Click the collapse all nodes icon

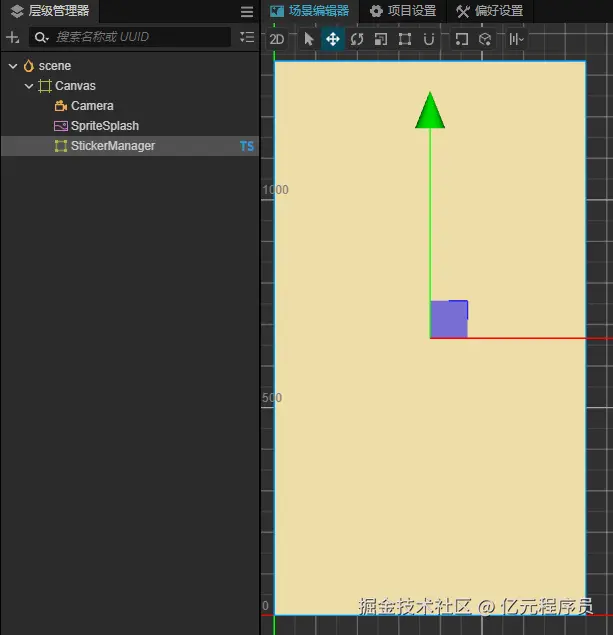tap(247, 37)
